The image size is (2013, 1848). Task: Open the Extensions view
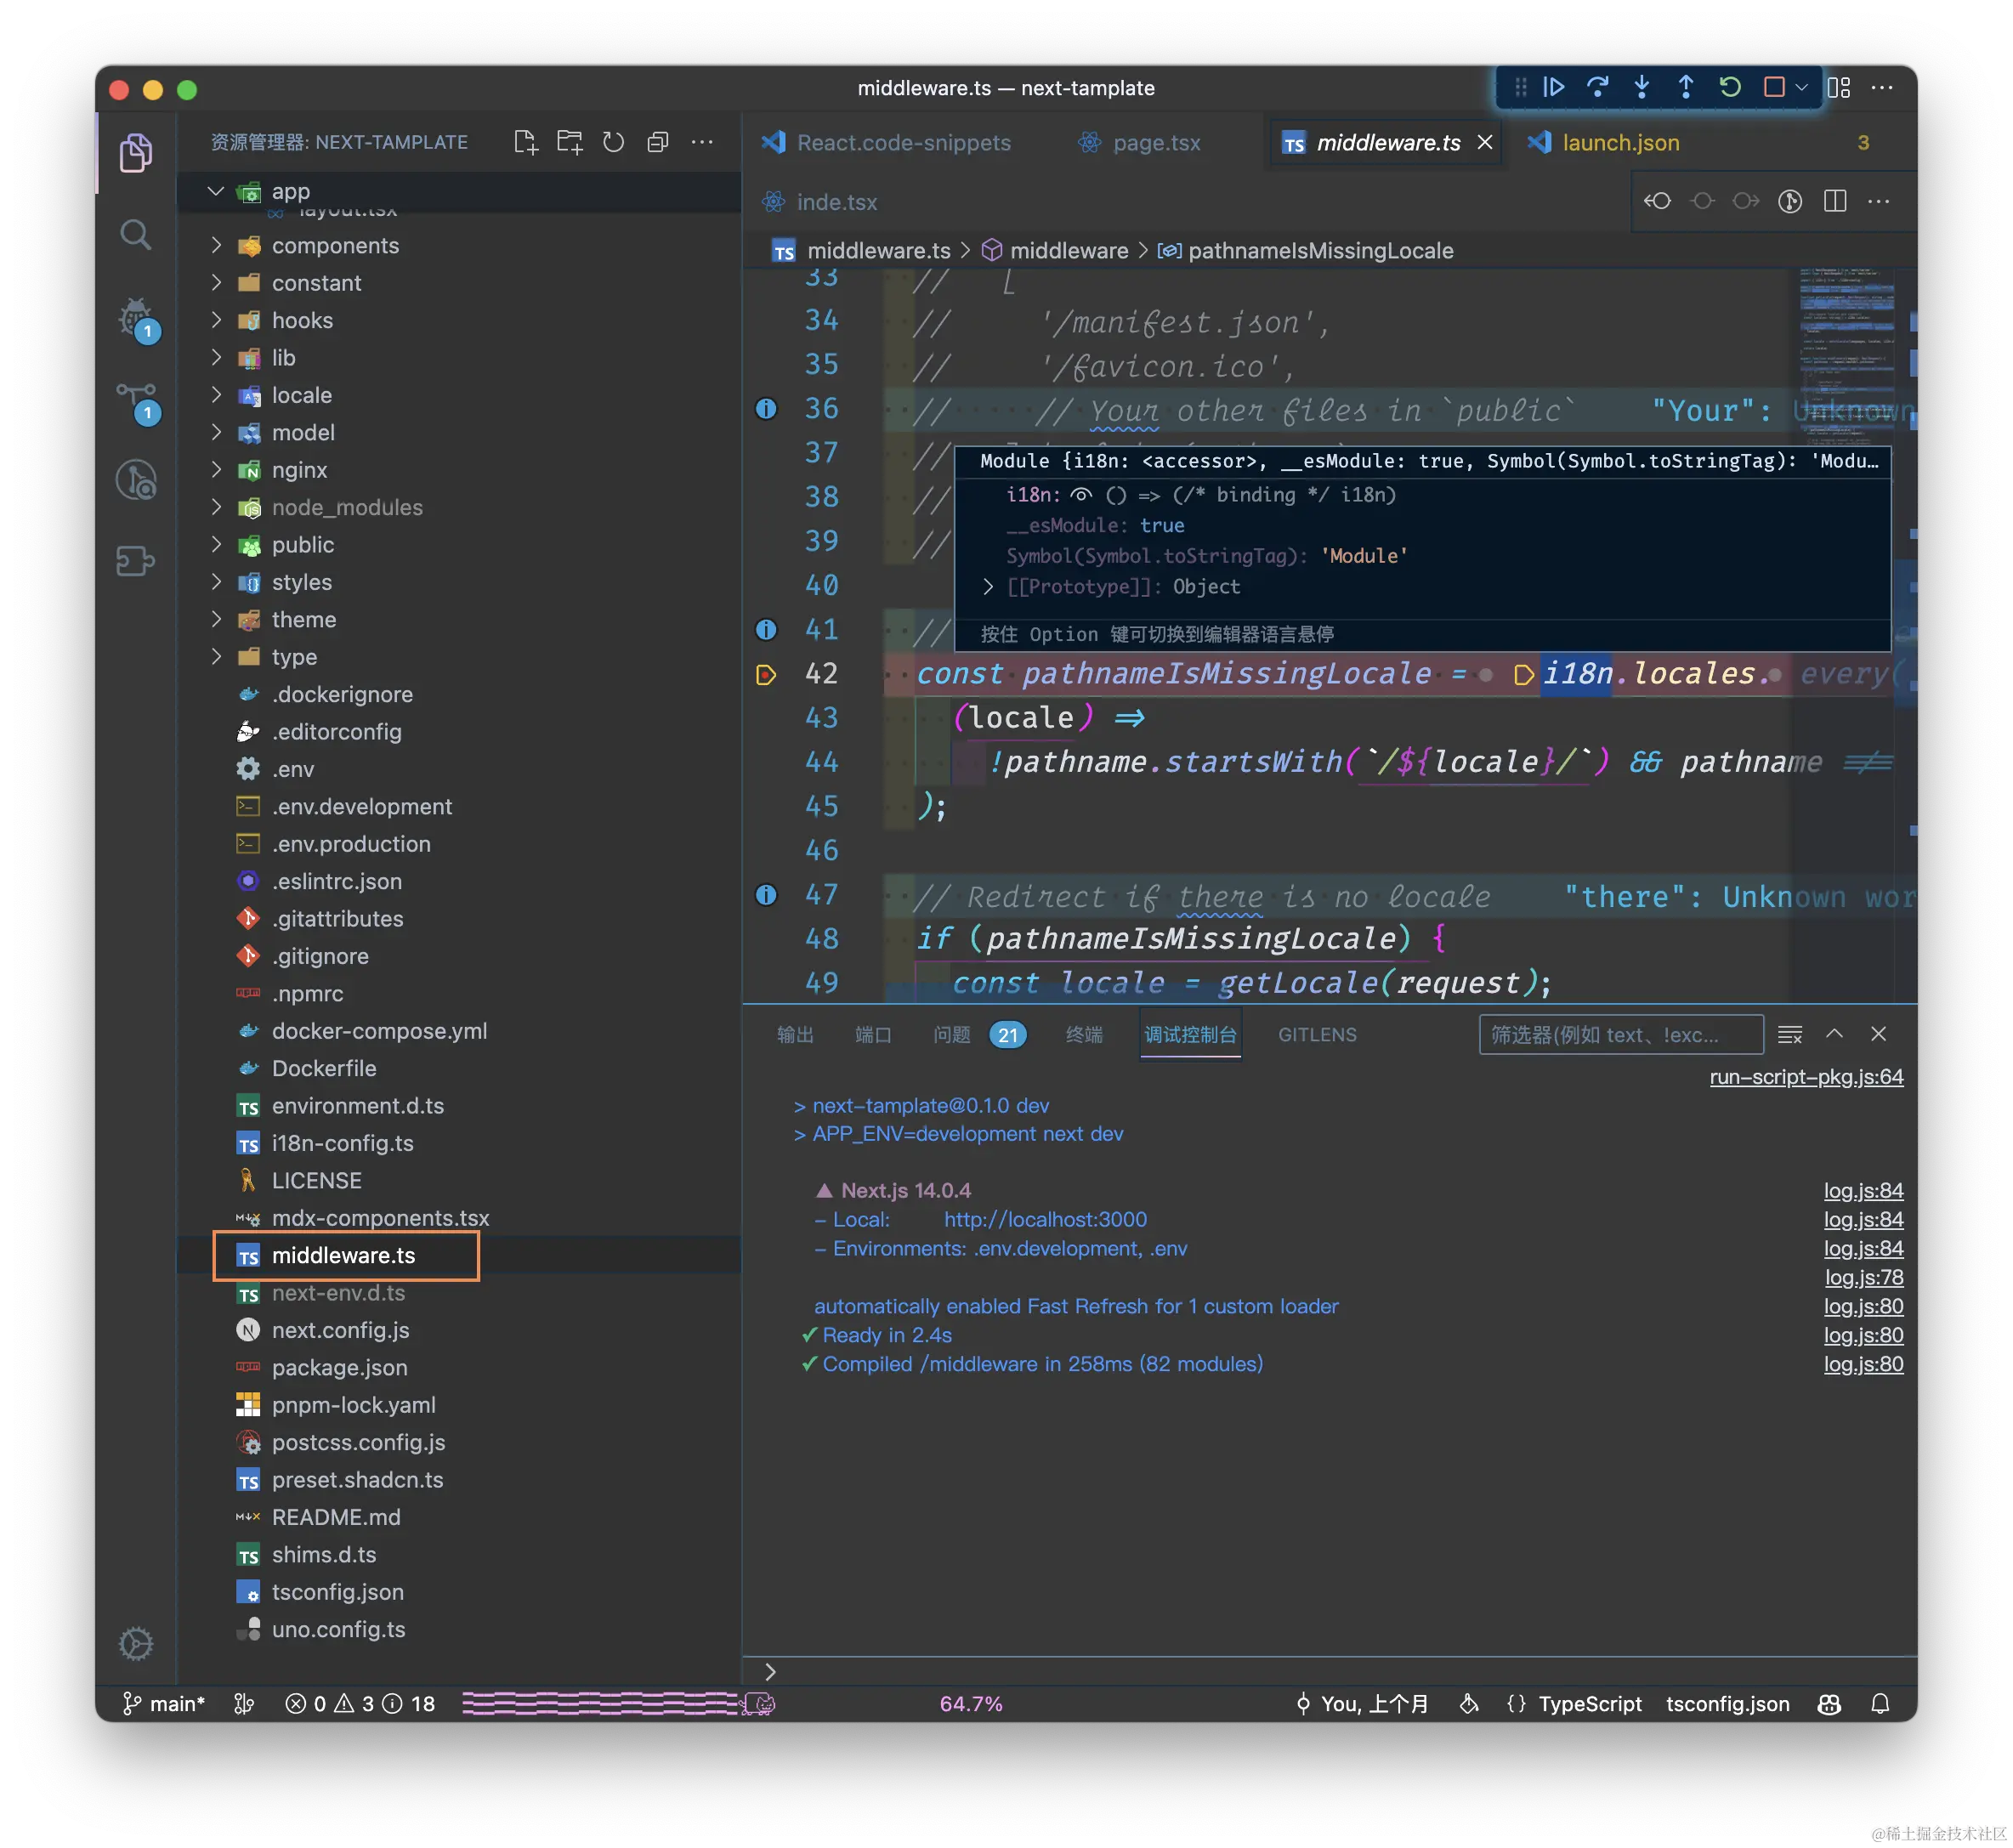click(137, 560)
